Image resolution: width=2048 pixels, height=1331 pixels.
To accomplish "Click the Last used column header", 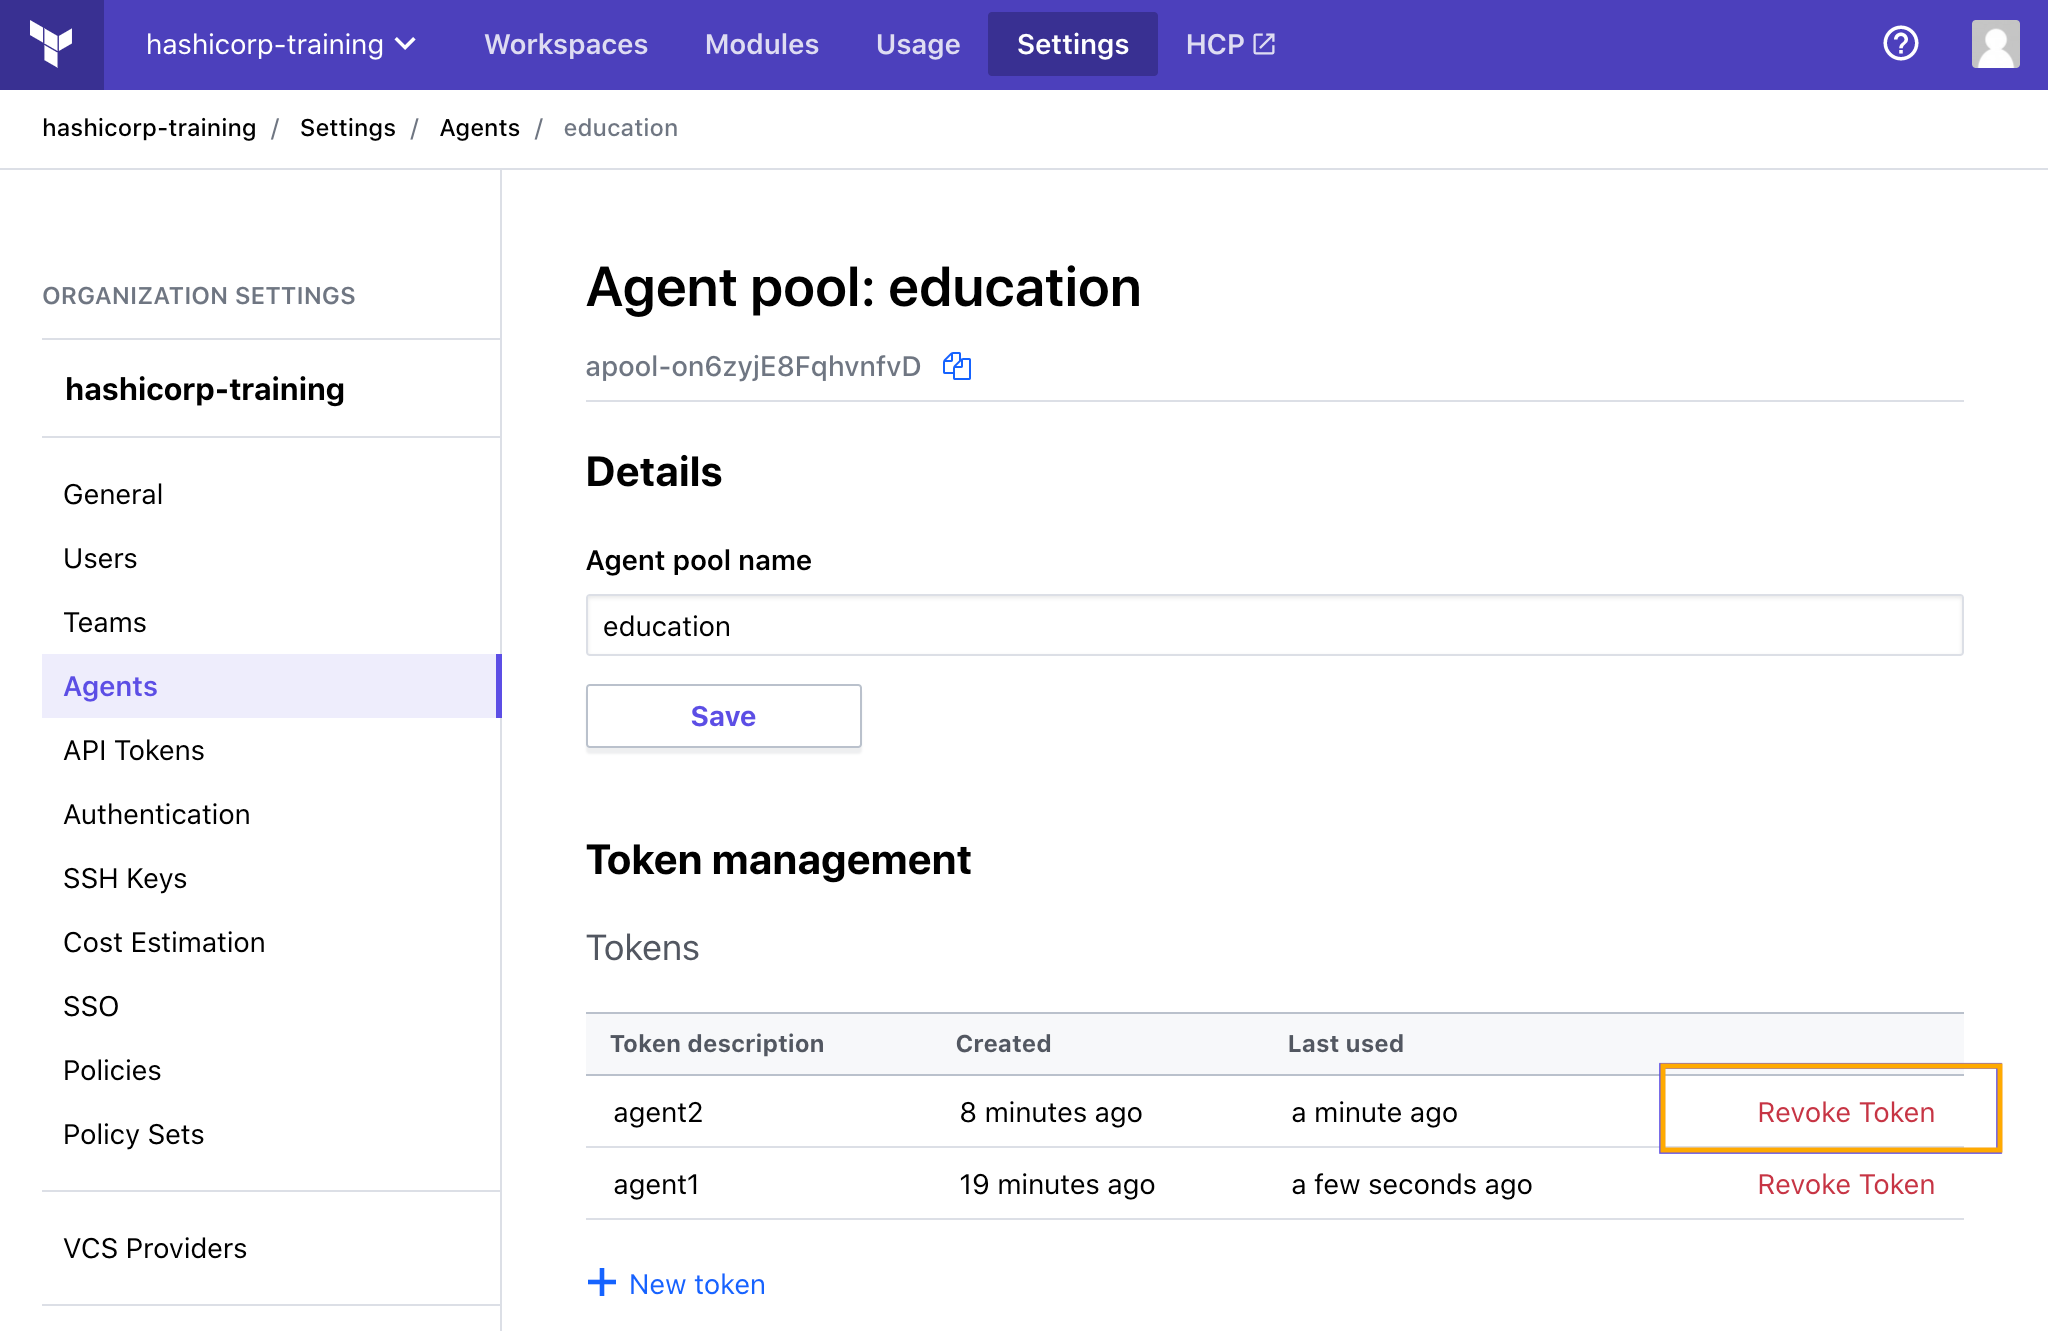I will coord(1346,1043).
